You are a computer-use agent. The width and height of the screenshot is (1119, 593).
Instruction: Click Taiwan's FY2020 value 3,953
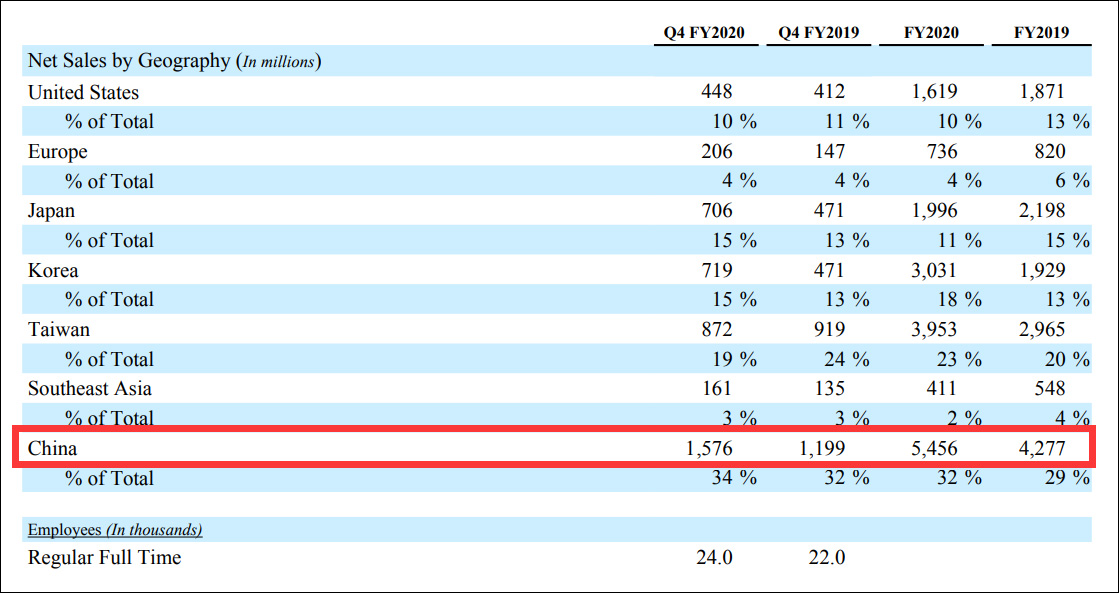click(934, 329)
